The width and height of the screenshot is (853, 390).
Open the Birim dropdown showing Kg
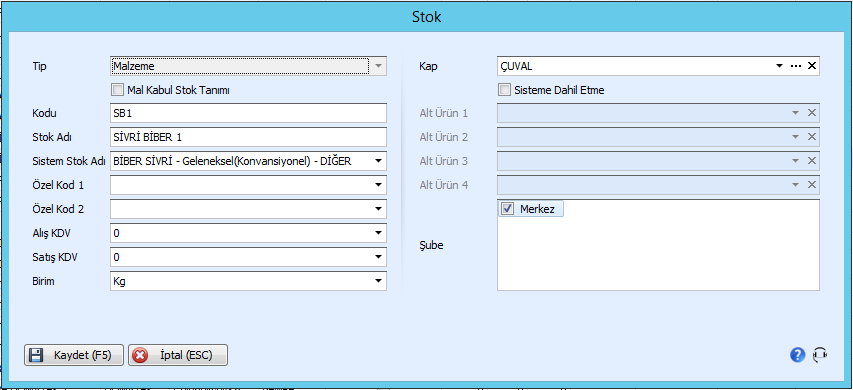(379, 281)
